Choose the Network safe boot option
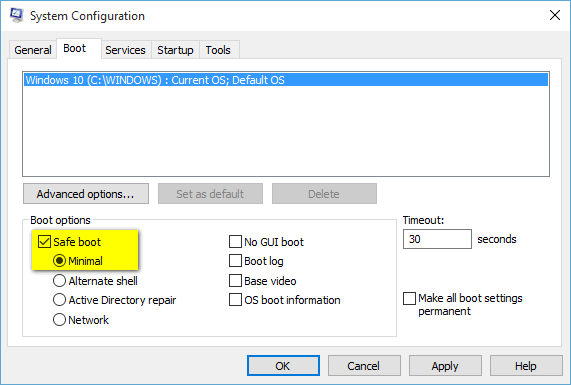The image size is (571, 385). tap(59, 320)
